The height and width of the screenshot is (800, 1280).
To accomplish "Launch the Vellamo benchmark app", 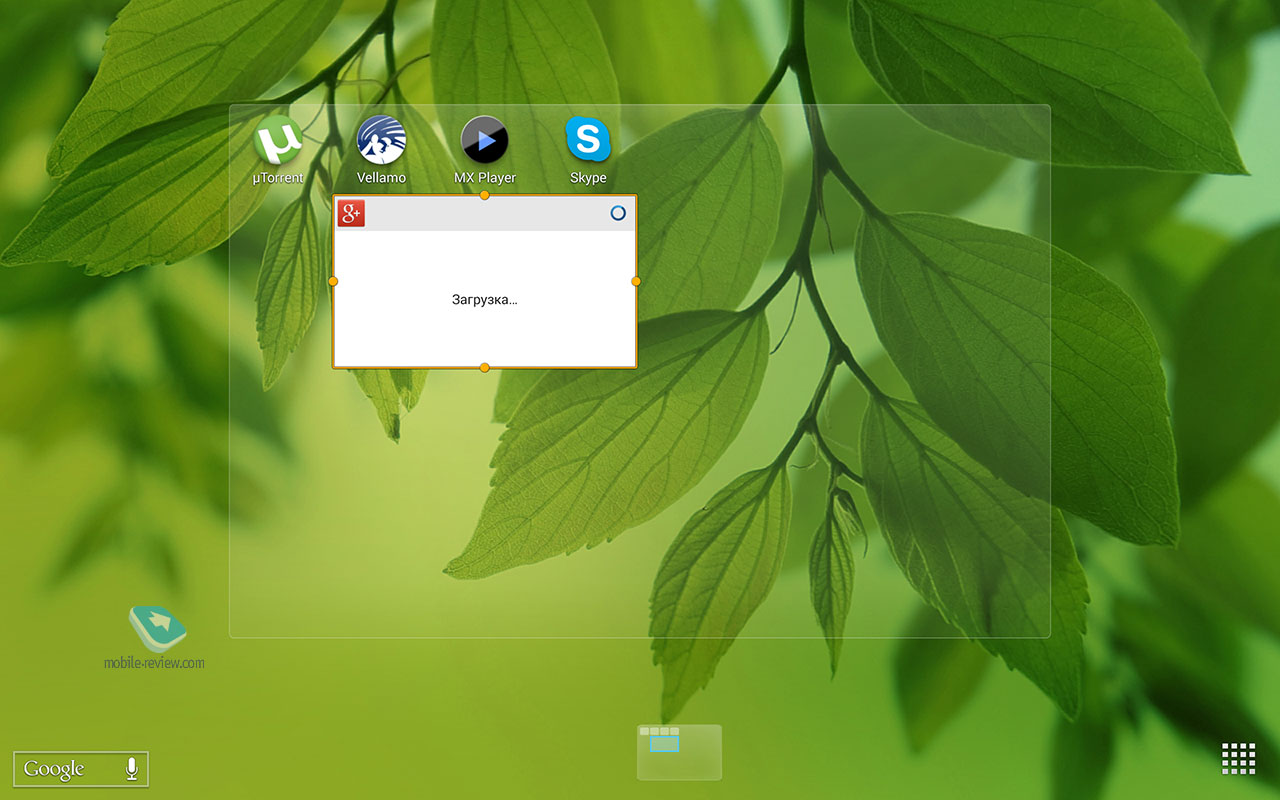I will (381, 150).
